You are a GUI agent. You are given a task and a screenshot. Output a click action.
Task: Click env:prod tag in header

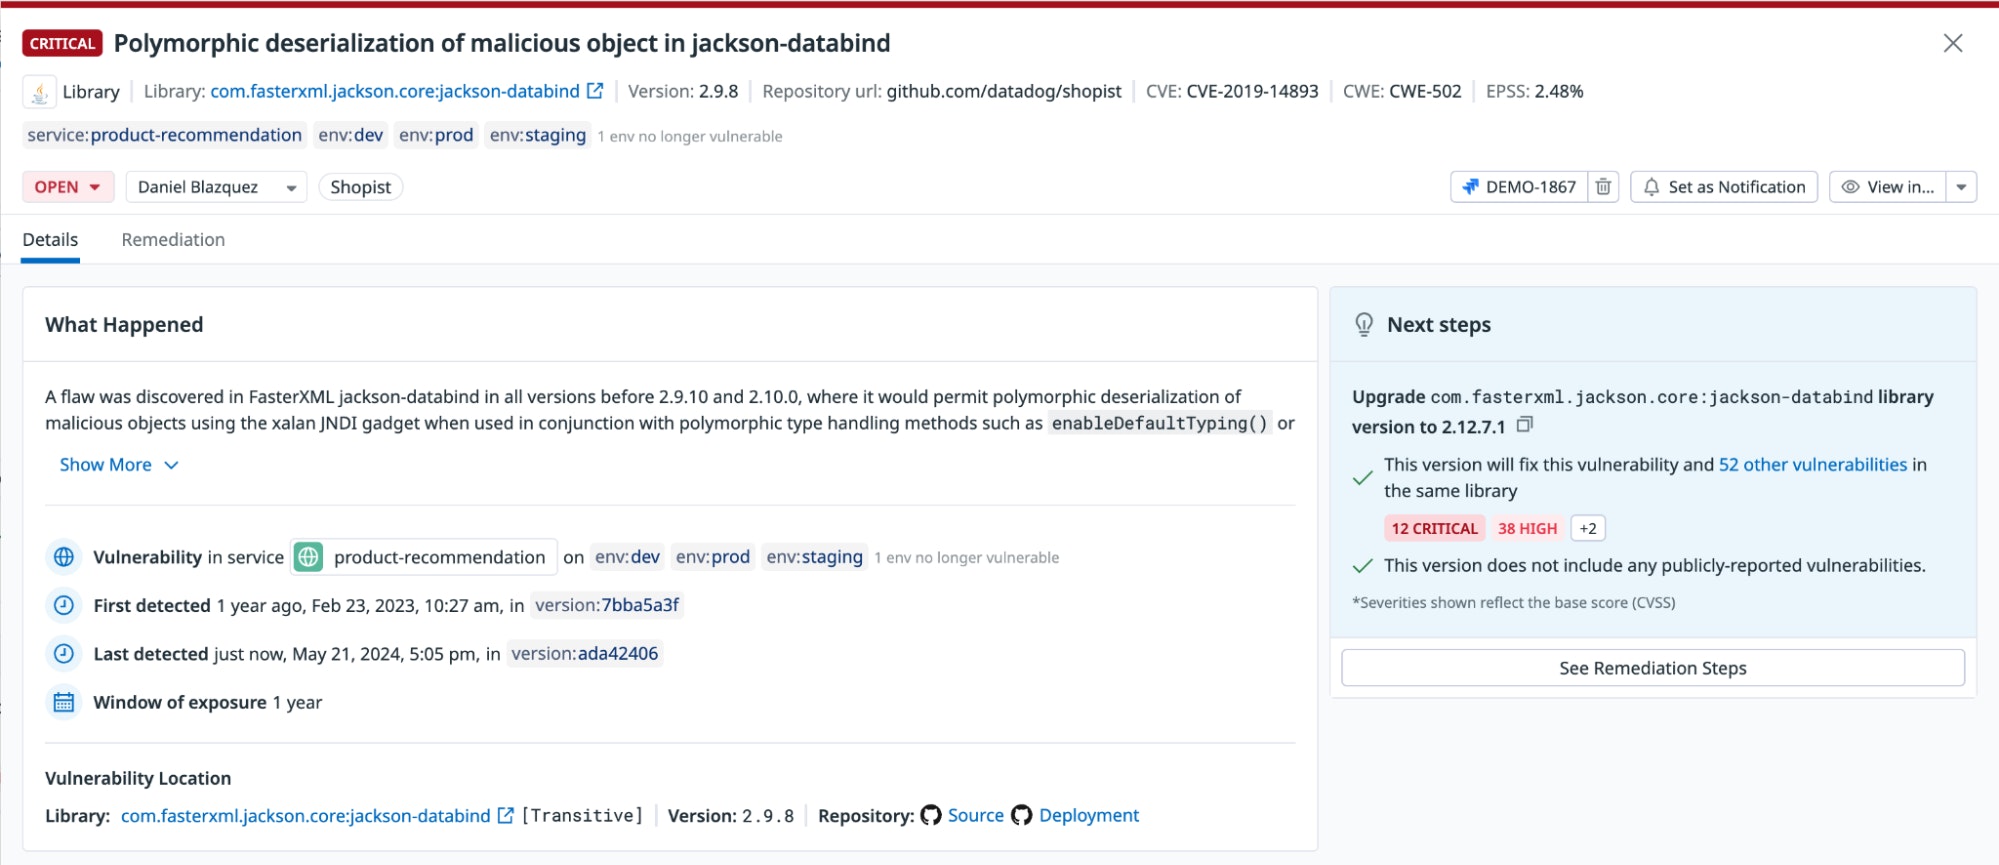[x=436, y=135]
